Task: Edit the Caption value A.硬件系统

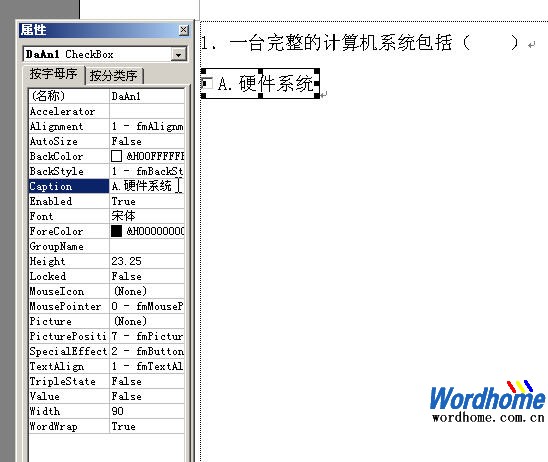Action: tap(147, 186)
